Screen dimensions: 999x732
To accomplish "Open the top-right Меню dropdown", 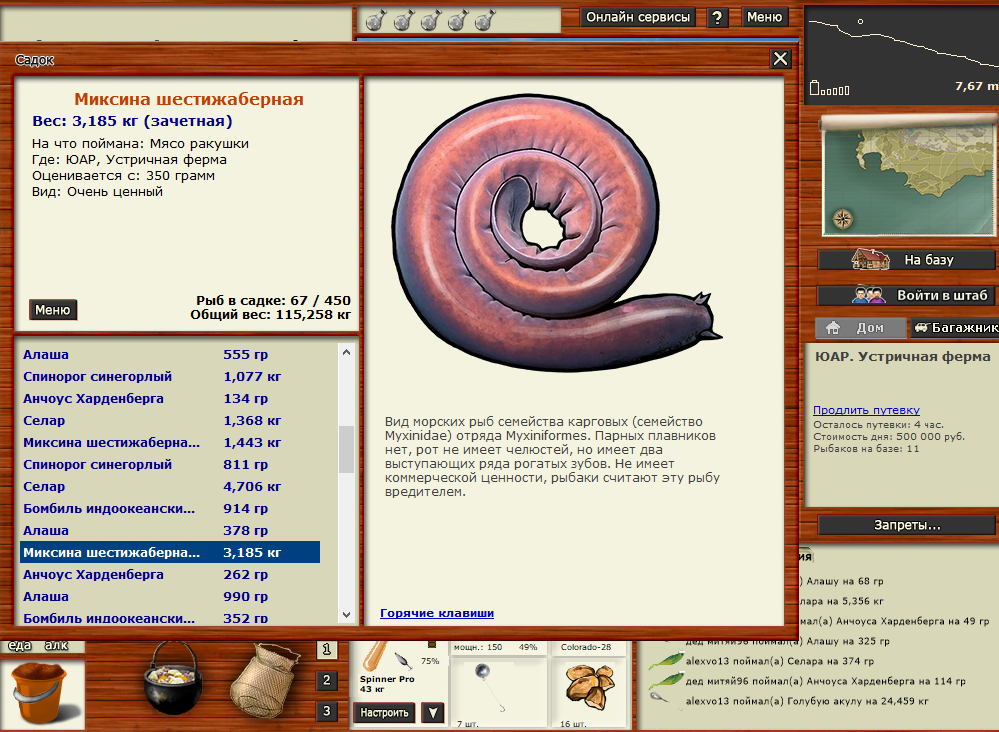I will pyautogui.click(x=764, y=17).
